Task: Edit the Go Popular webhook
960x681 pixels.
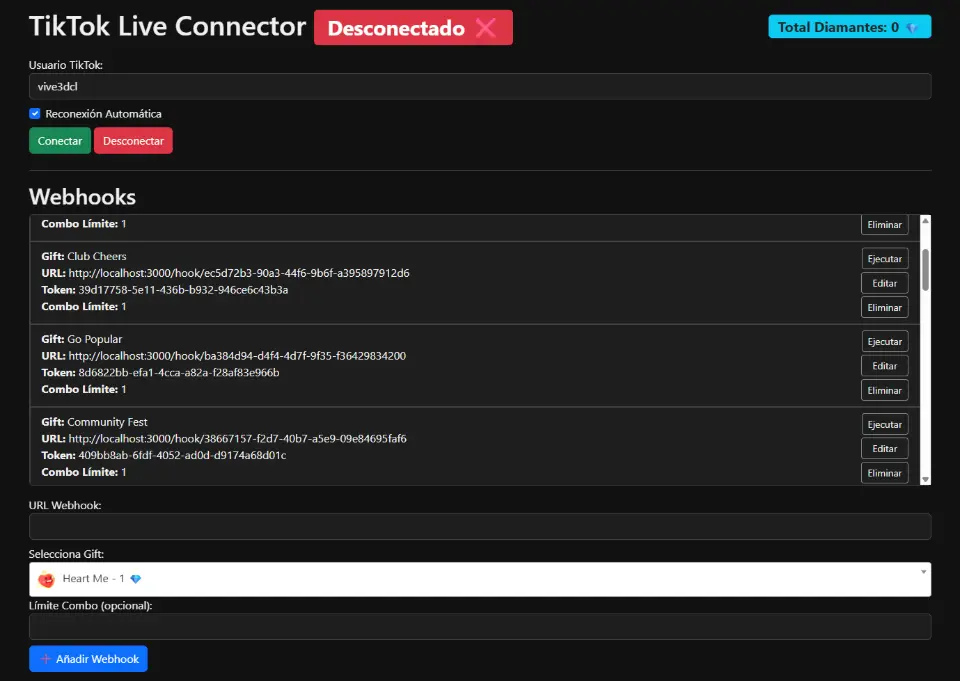Action: [x=884, y=366]
